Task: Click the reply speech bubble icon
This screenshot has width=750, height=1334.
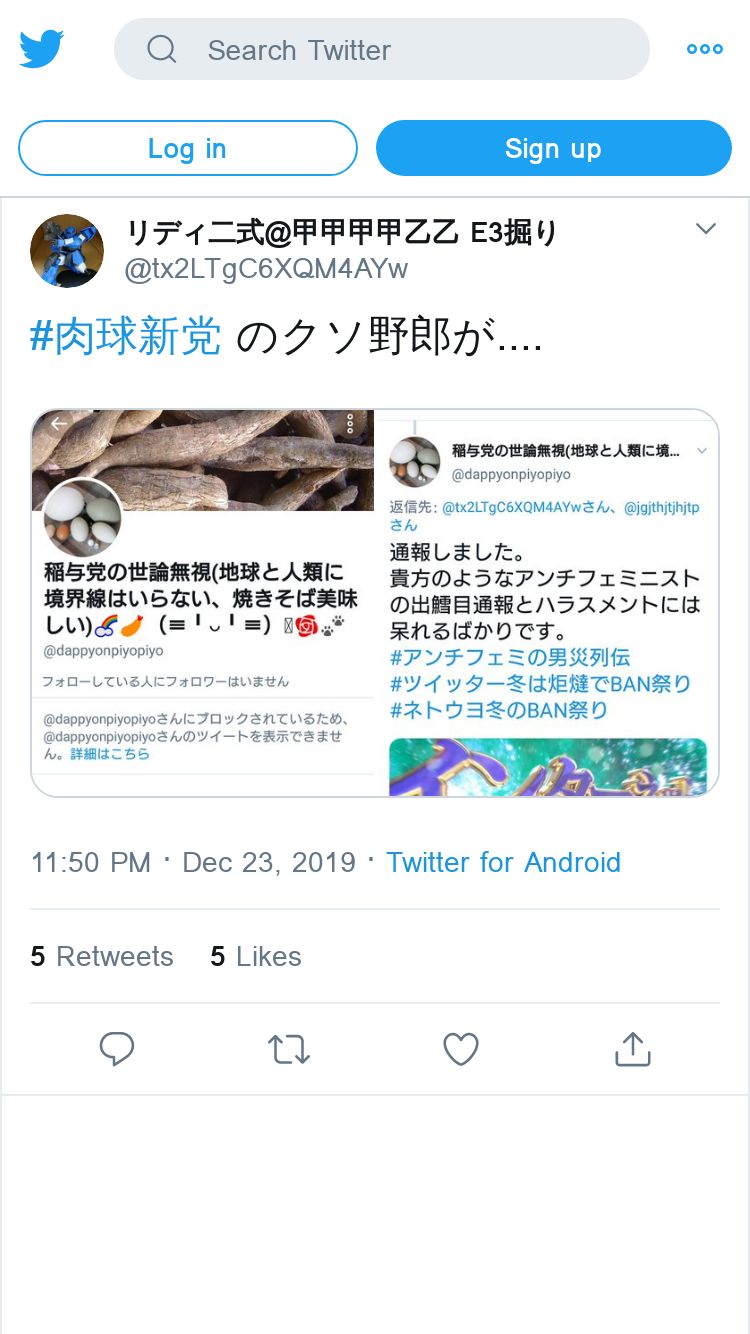Action: [x=117, y=1049]
